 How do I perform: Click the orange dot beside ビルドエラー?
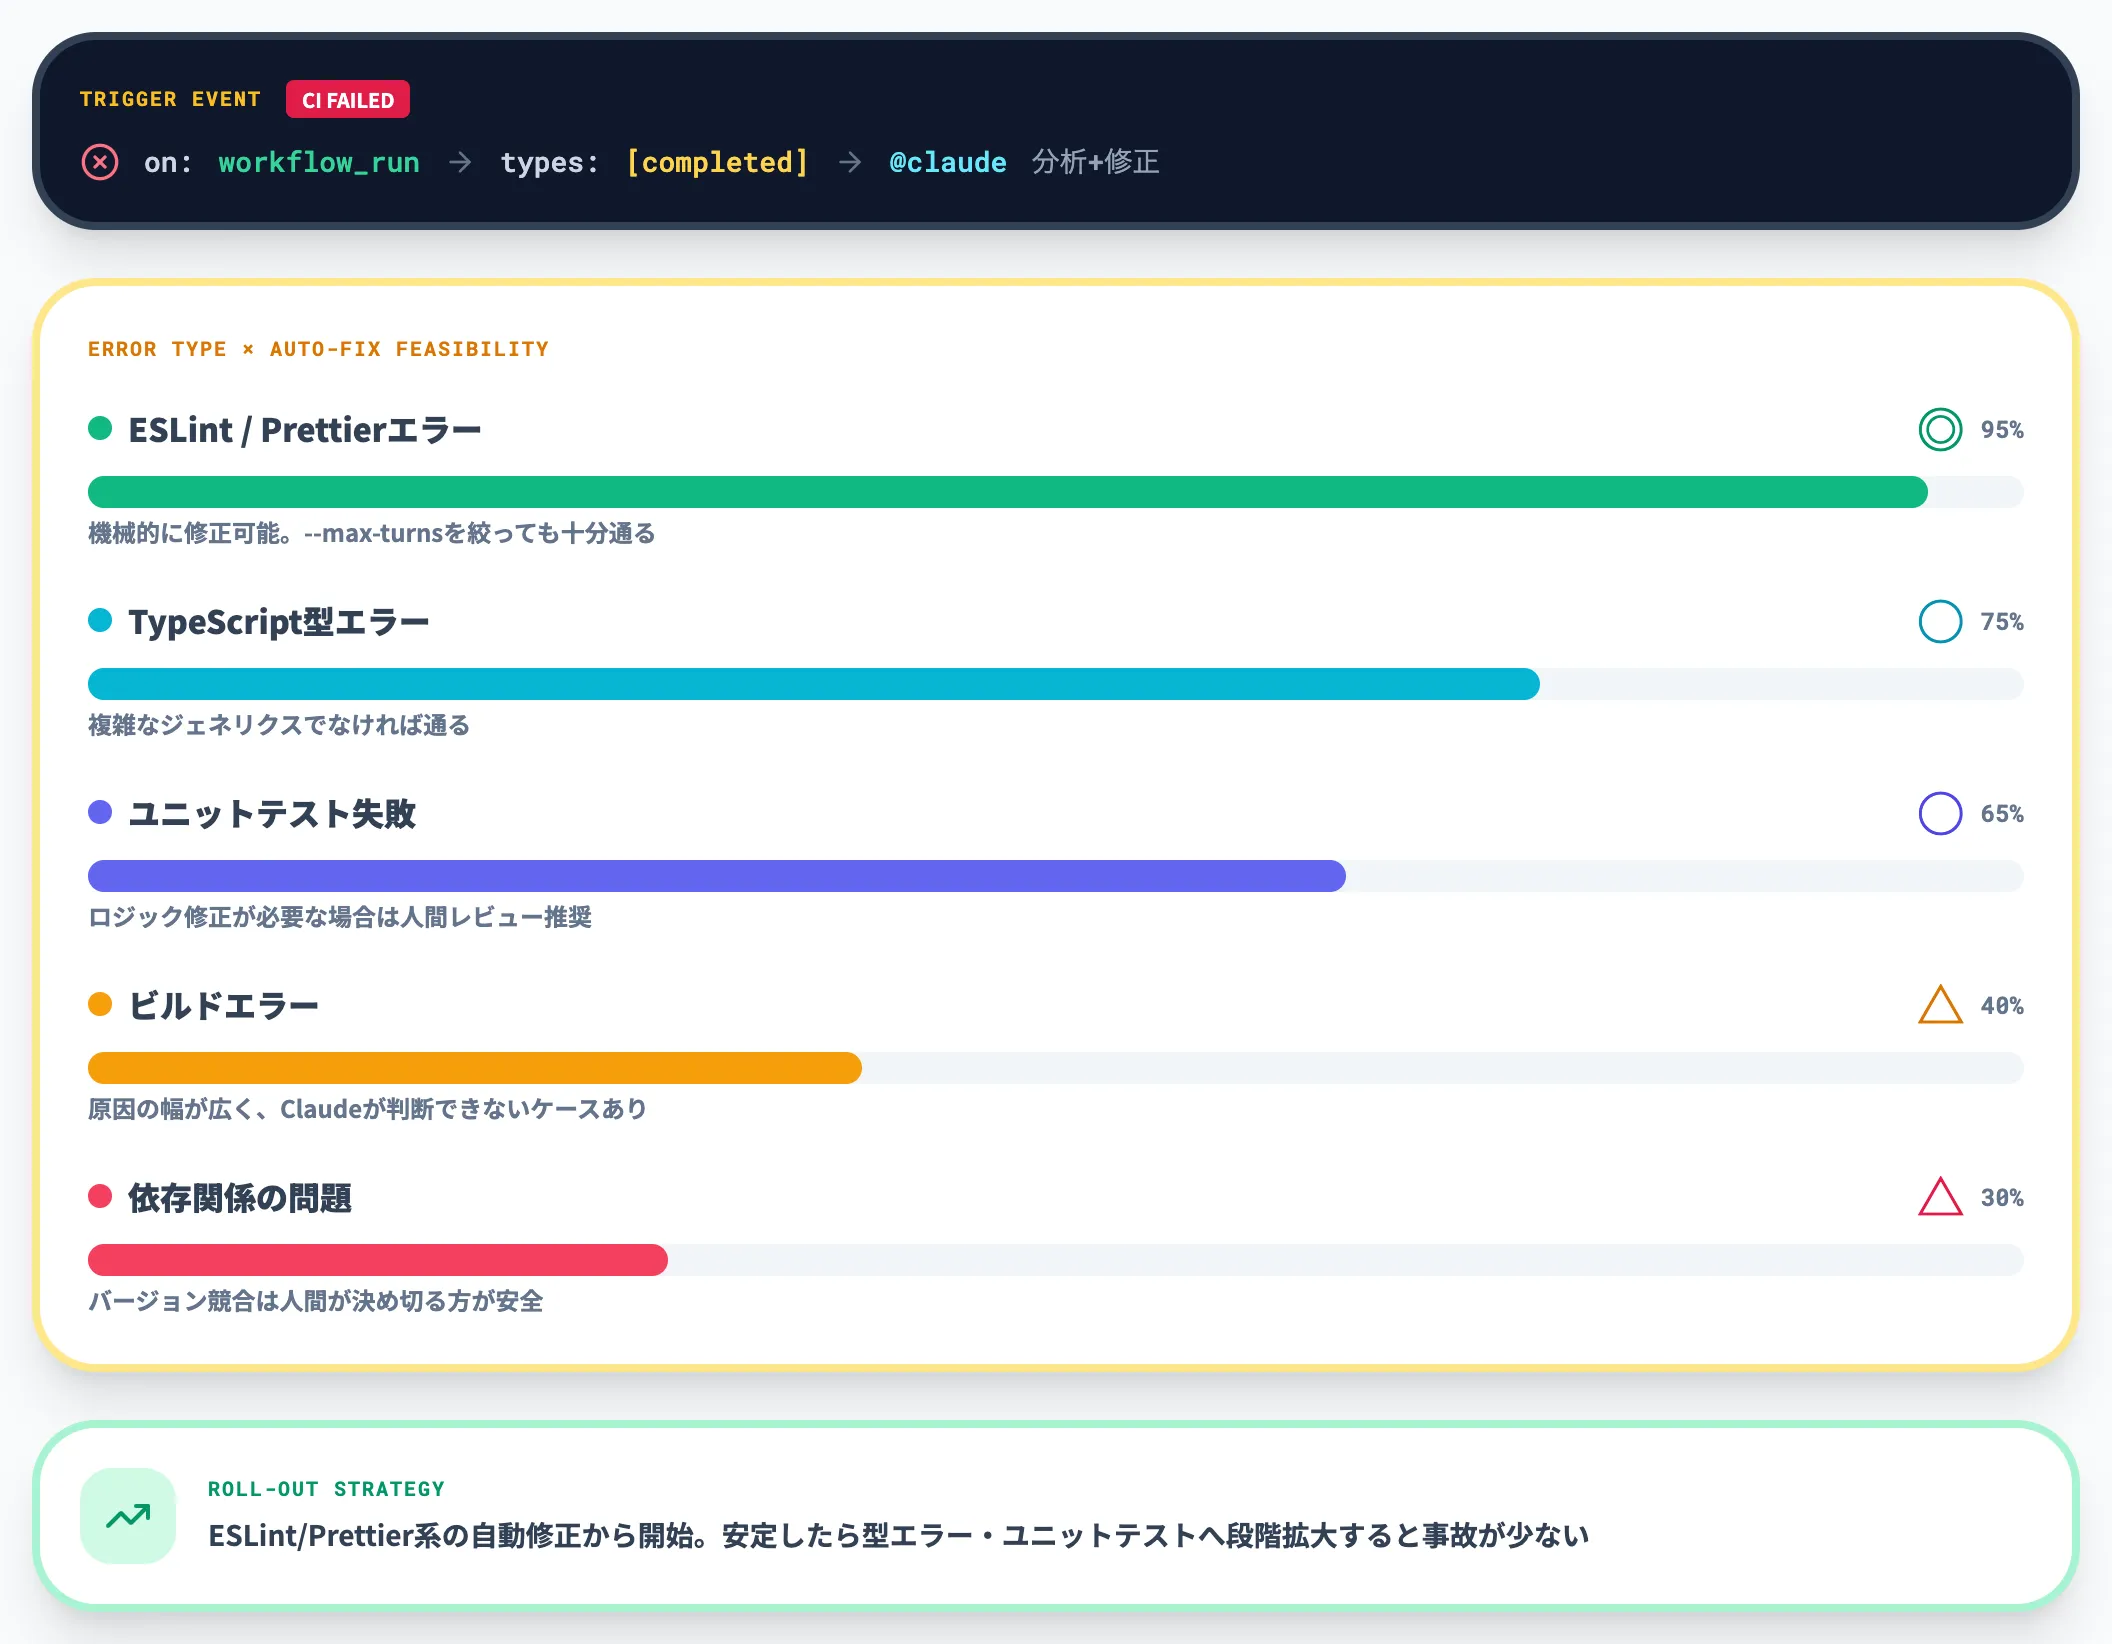pos(100,1005)
